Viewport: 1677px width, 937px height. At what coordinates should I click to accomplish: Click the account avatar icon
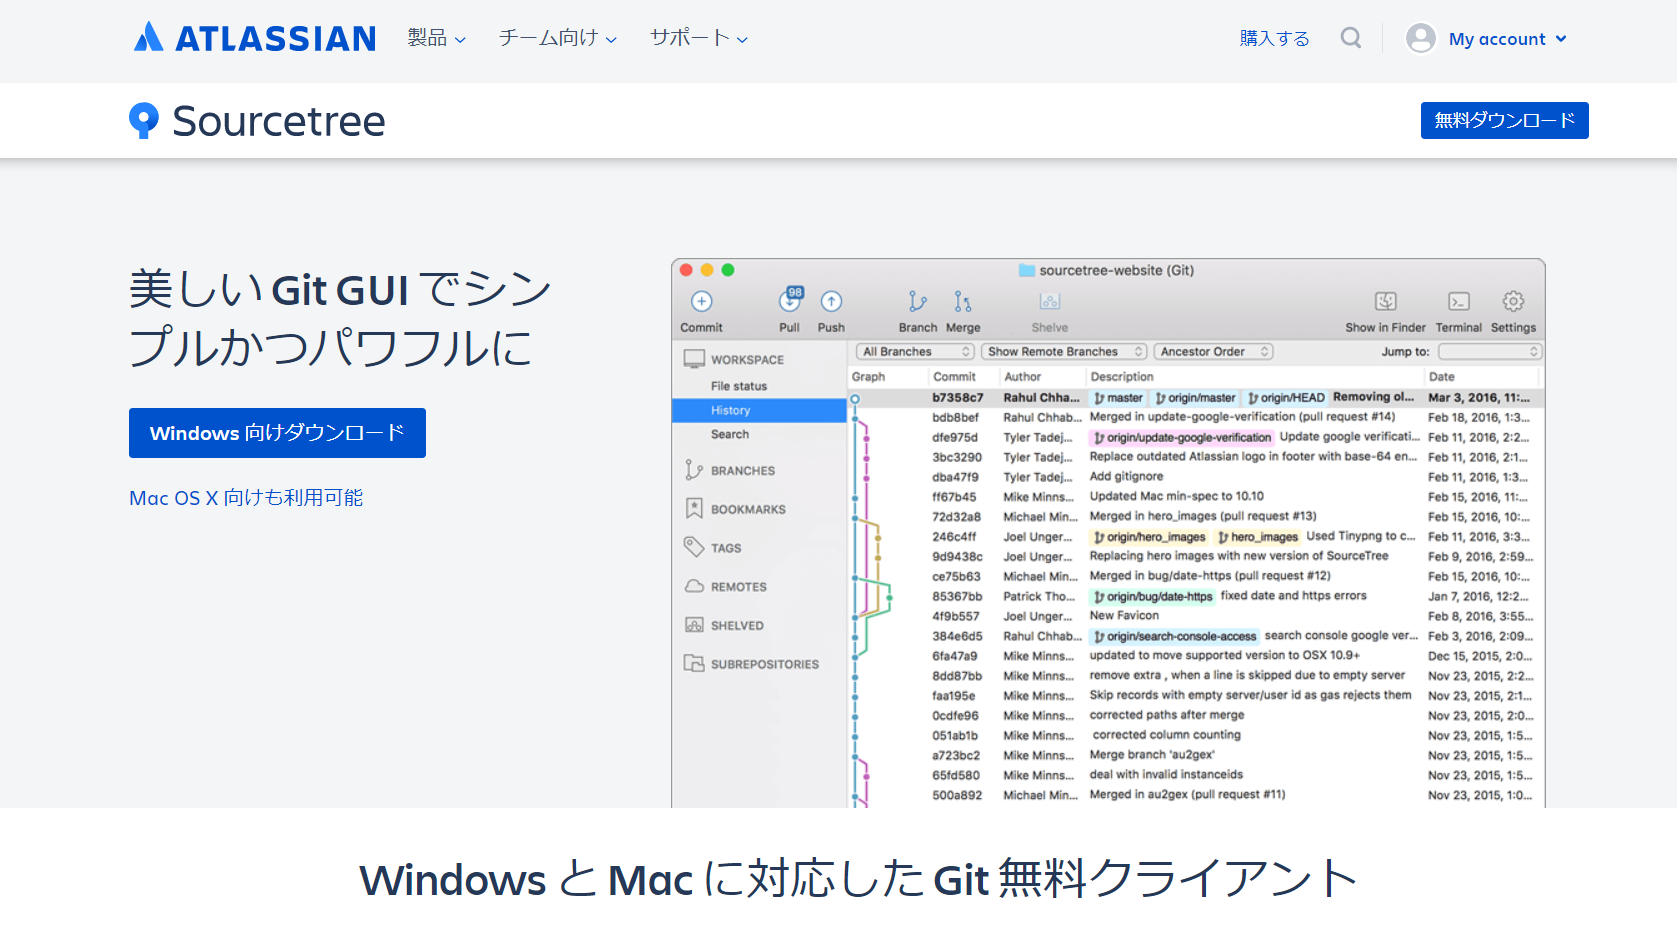[x=1420, y=38]
